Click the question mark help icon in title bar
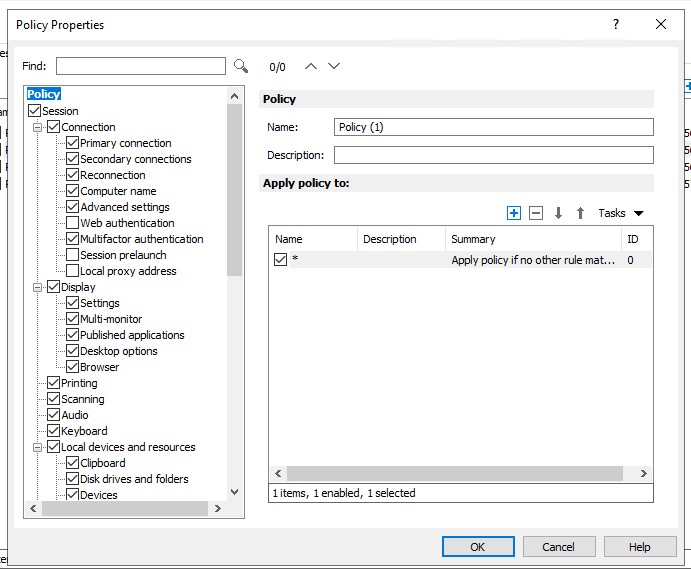The width and height of the screenshot is (691, 569). [x=616, y=25]
